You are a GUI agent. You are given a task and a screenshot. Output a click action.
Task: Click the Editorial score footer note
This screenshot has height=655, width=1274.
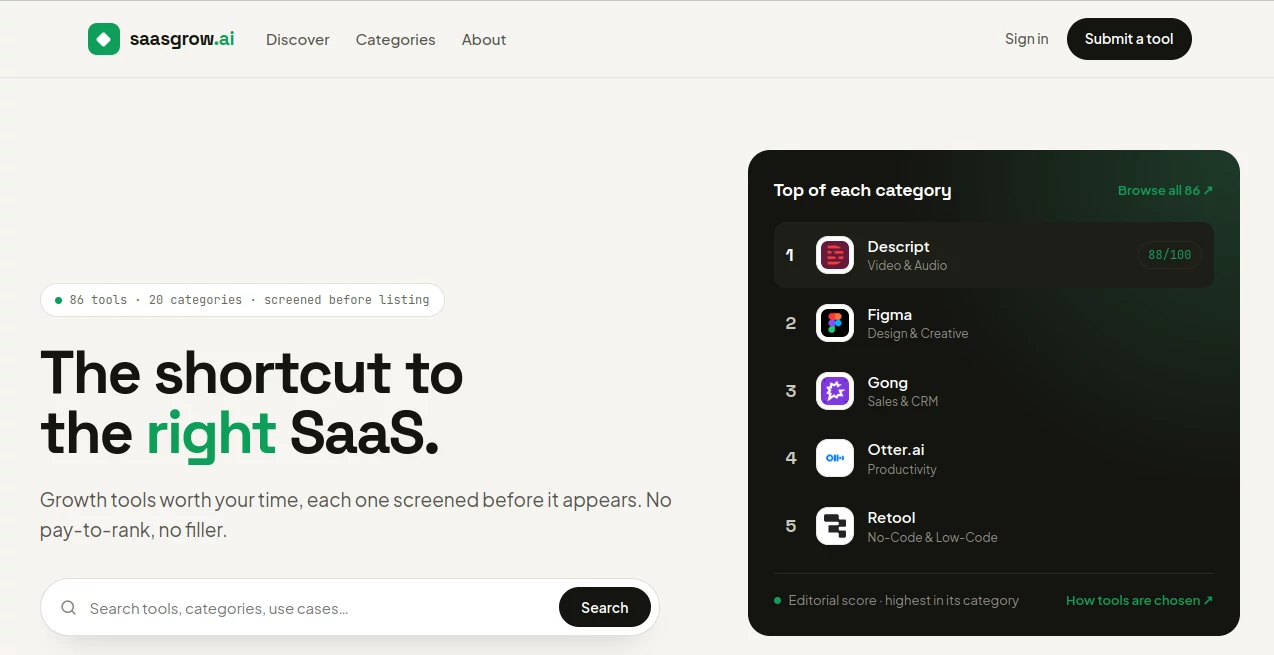click(x=904, y=601)
